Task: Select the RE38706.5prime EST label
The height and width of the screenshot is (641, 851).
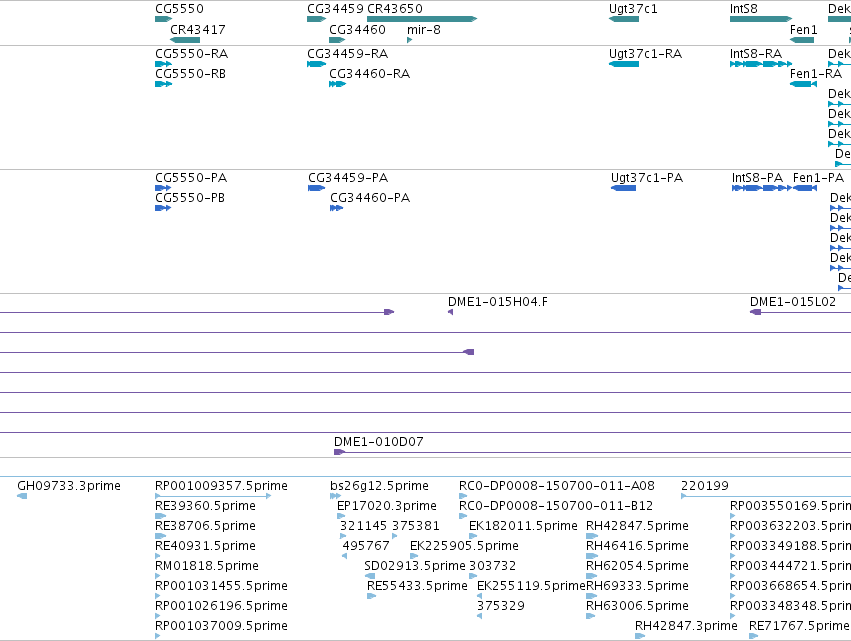Action: tap(205, 526)
